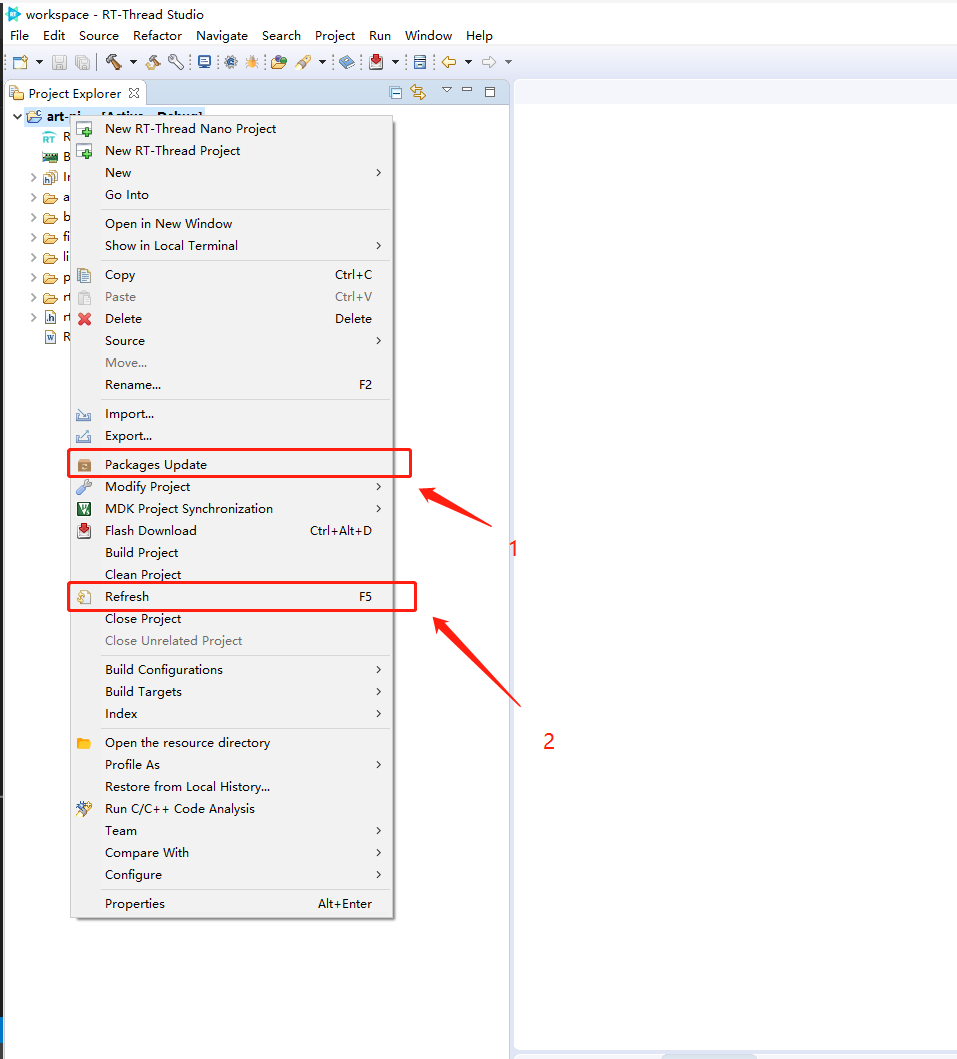
Task: Choose Import... from context menu
Action: (232, 414)
